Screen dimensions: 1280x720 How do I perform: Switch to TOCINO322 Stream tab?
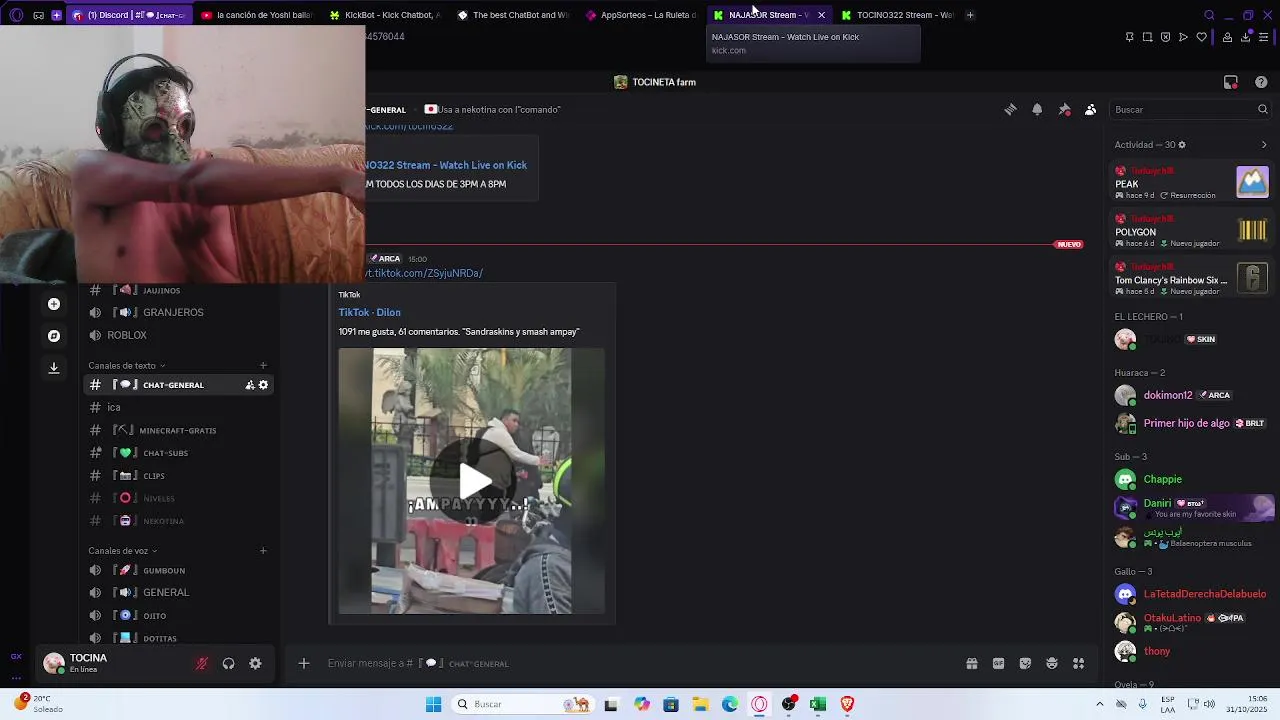(897, 15)
